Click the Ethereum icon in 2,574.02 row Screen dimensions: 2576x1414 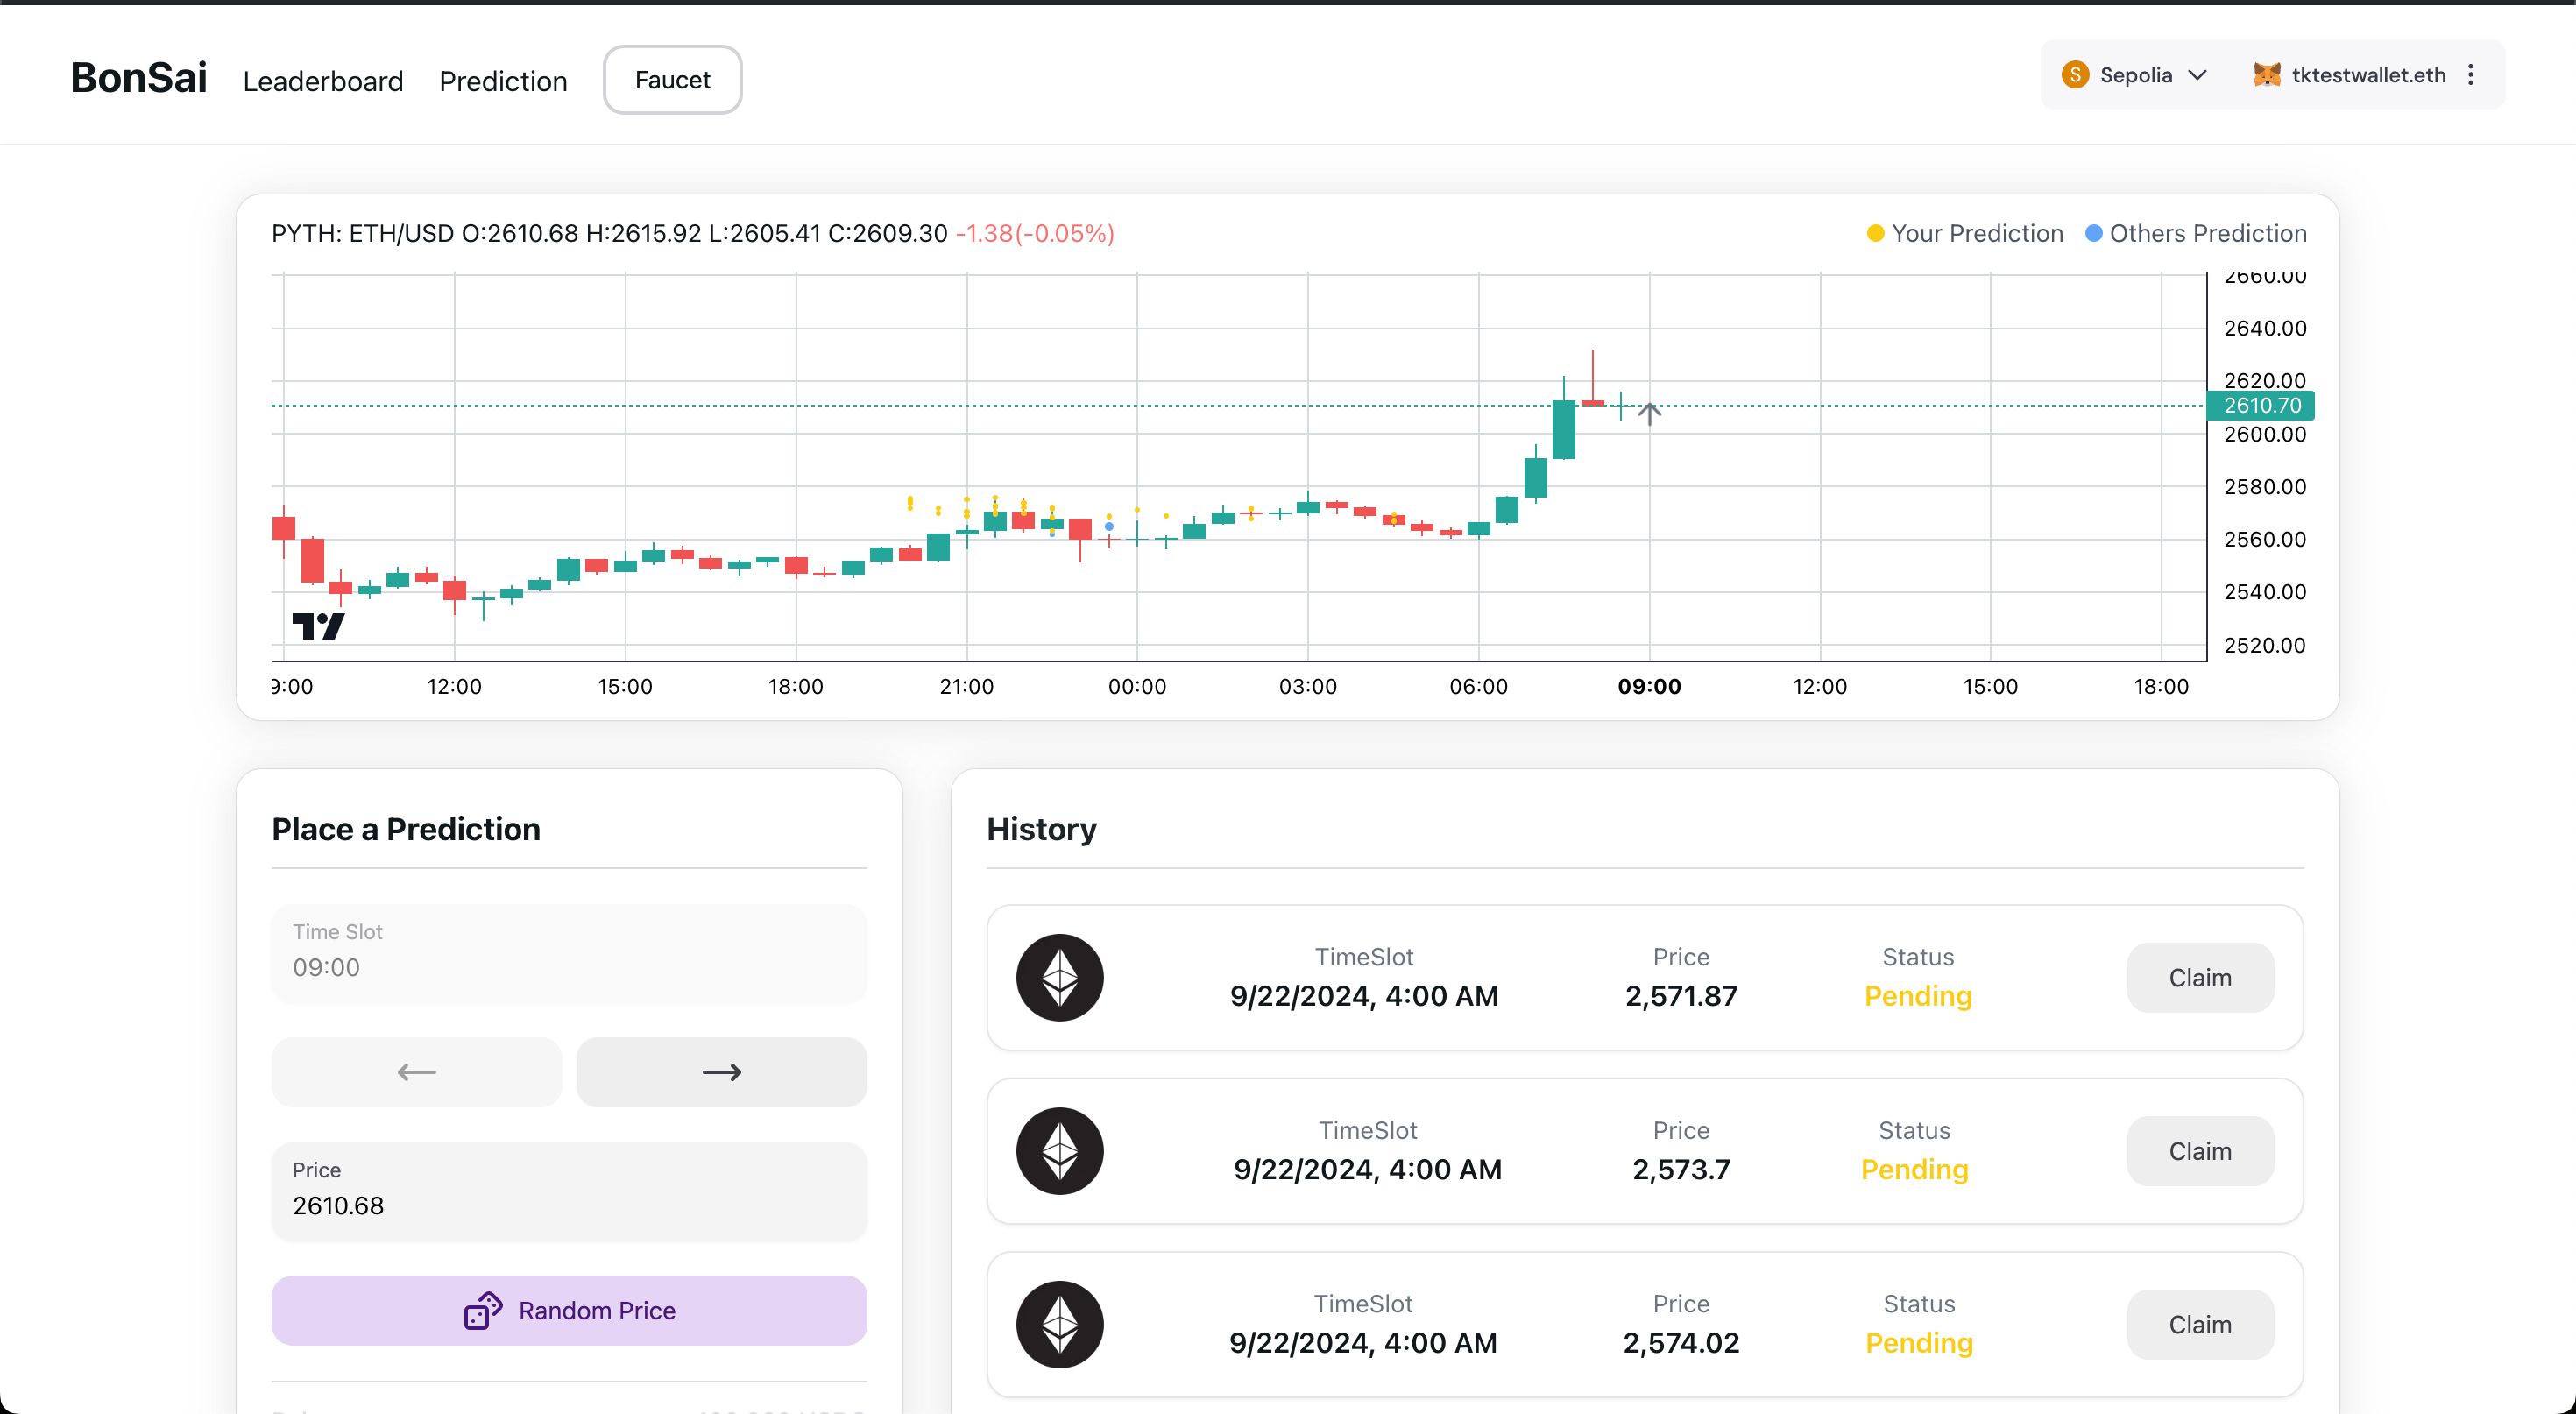[x=1060, y=1324]
